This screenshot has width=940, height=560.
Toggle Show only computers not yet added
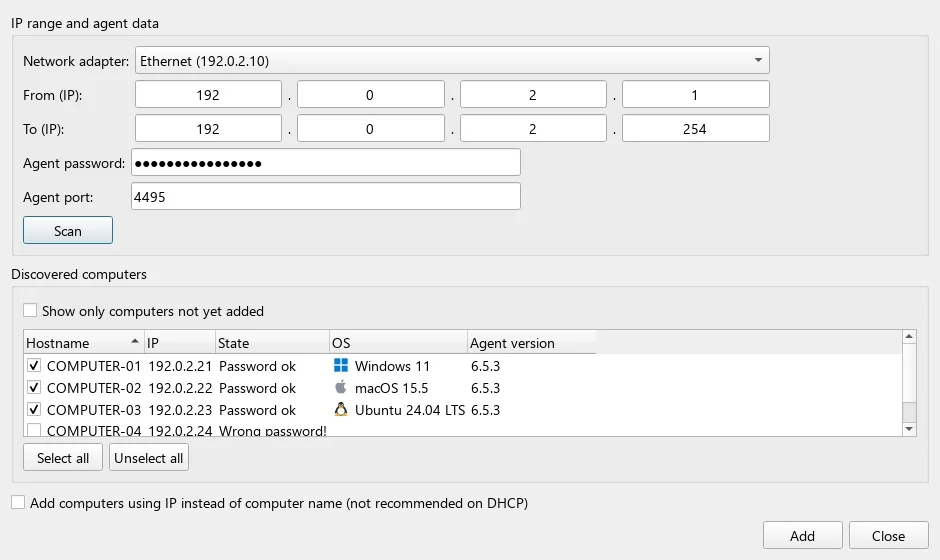click(x=30, y=311)
